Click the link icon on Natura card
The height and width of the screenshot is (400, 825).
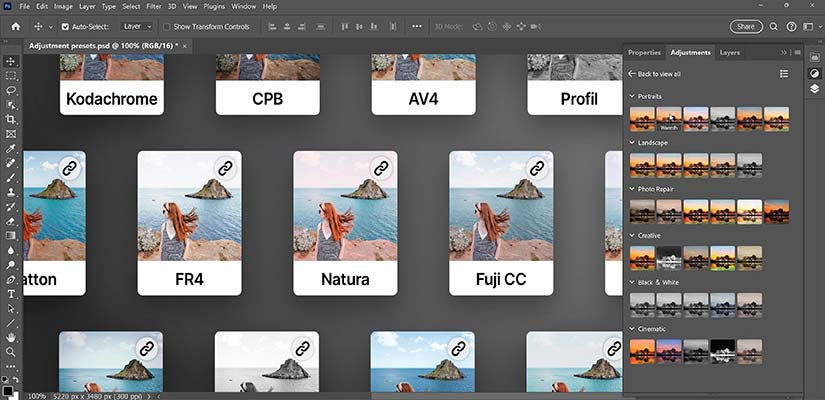click(381, 168)
